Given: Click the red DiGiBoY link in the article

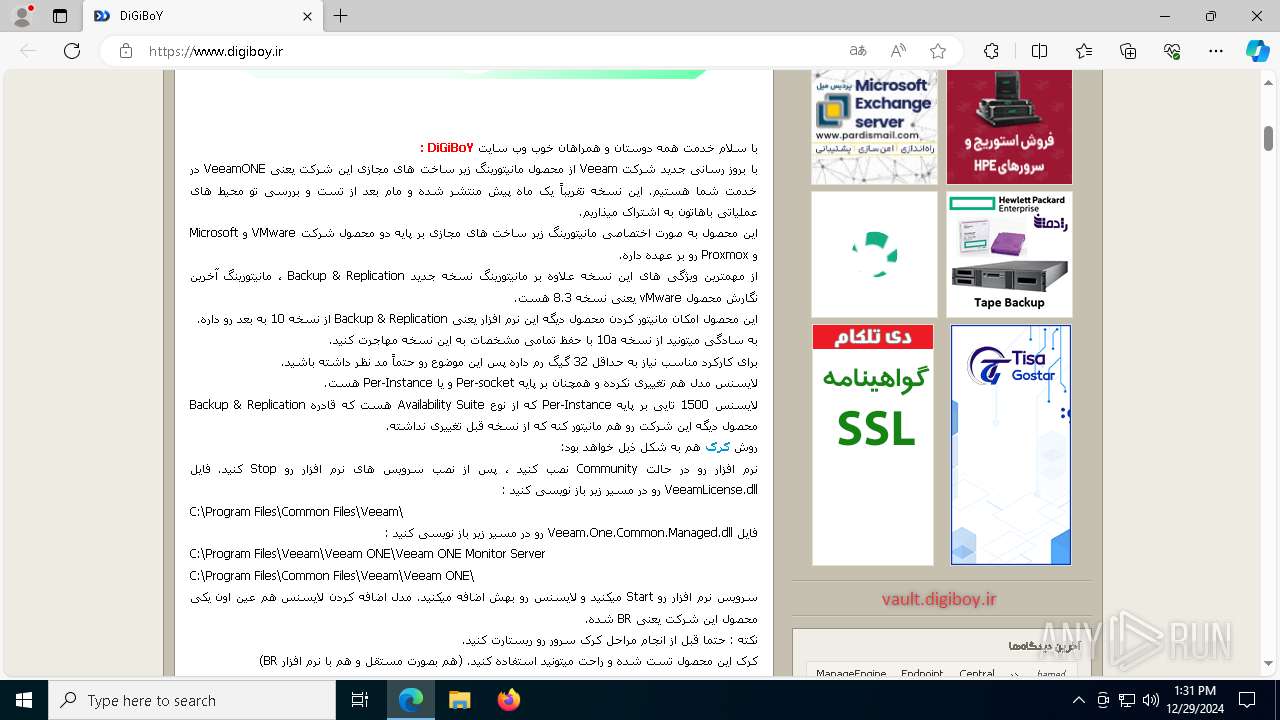Looking at the screenshot, I should pos(450,148).
